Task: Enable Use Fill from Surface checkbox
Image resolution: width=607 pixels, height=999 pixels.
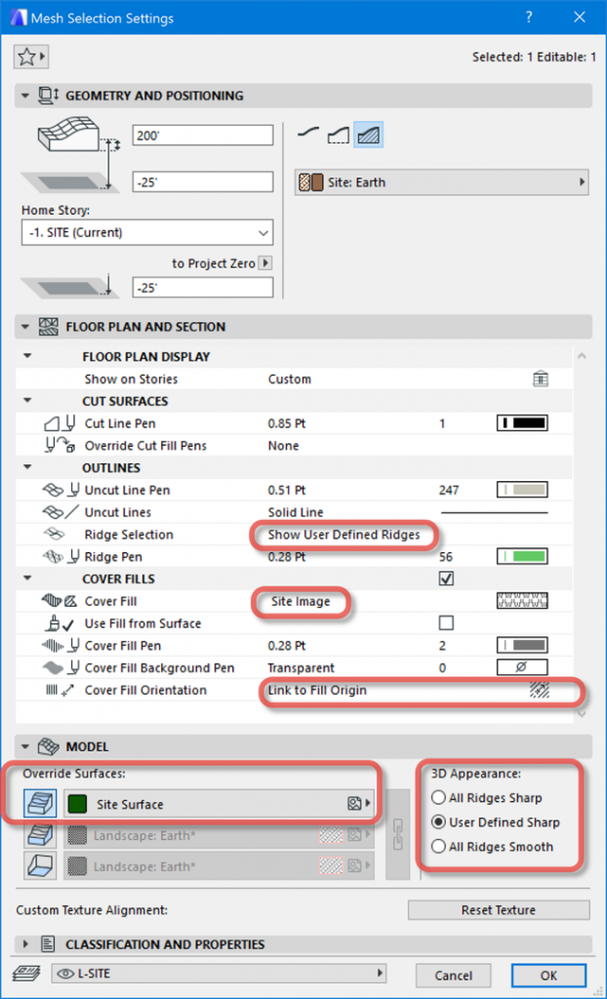Action: pyautogui.click(x=446, y=622)
